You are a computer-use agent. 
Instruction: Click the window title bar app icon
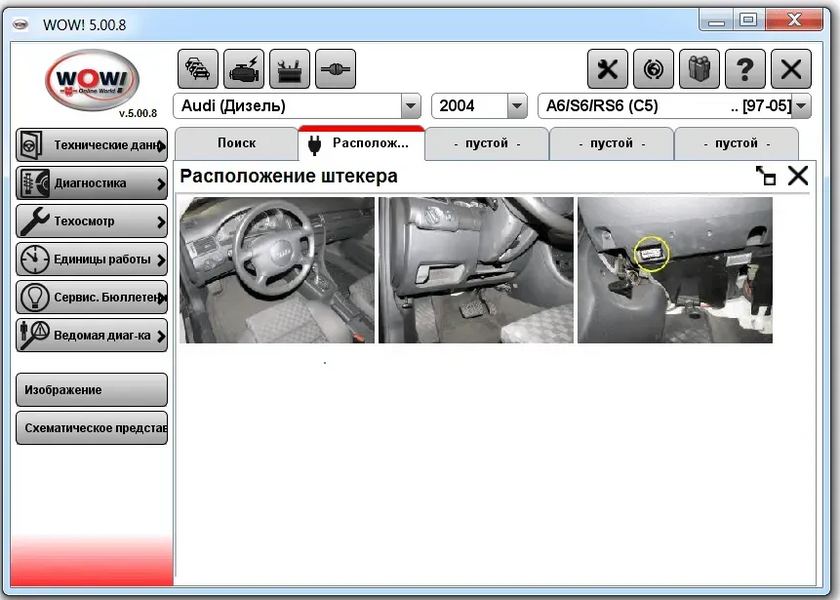(20, 25)
